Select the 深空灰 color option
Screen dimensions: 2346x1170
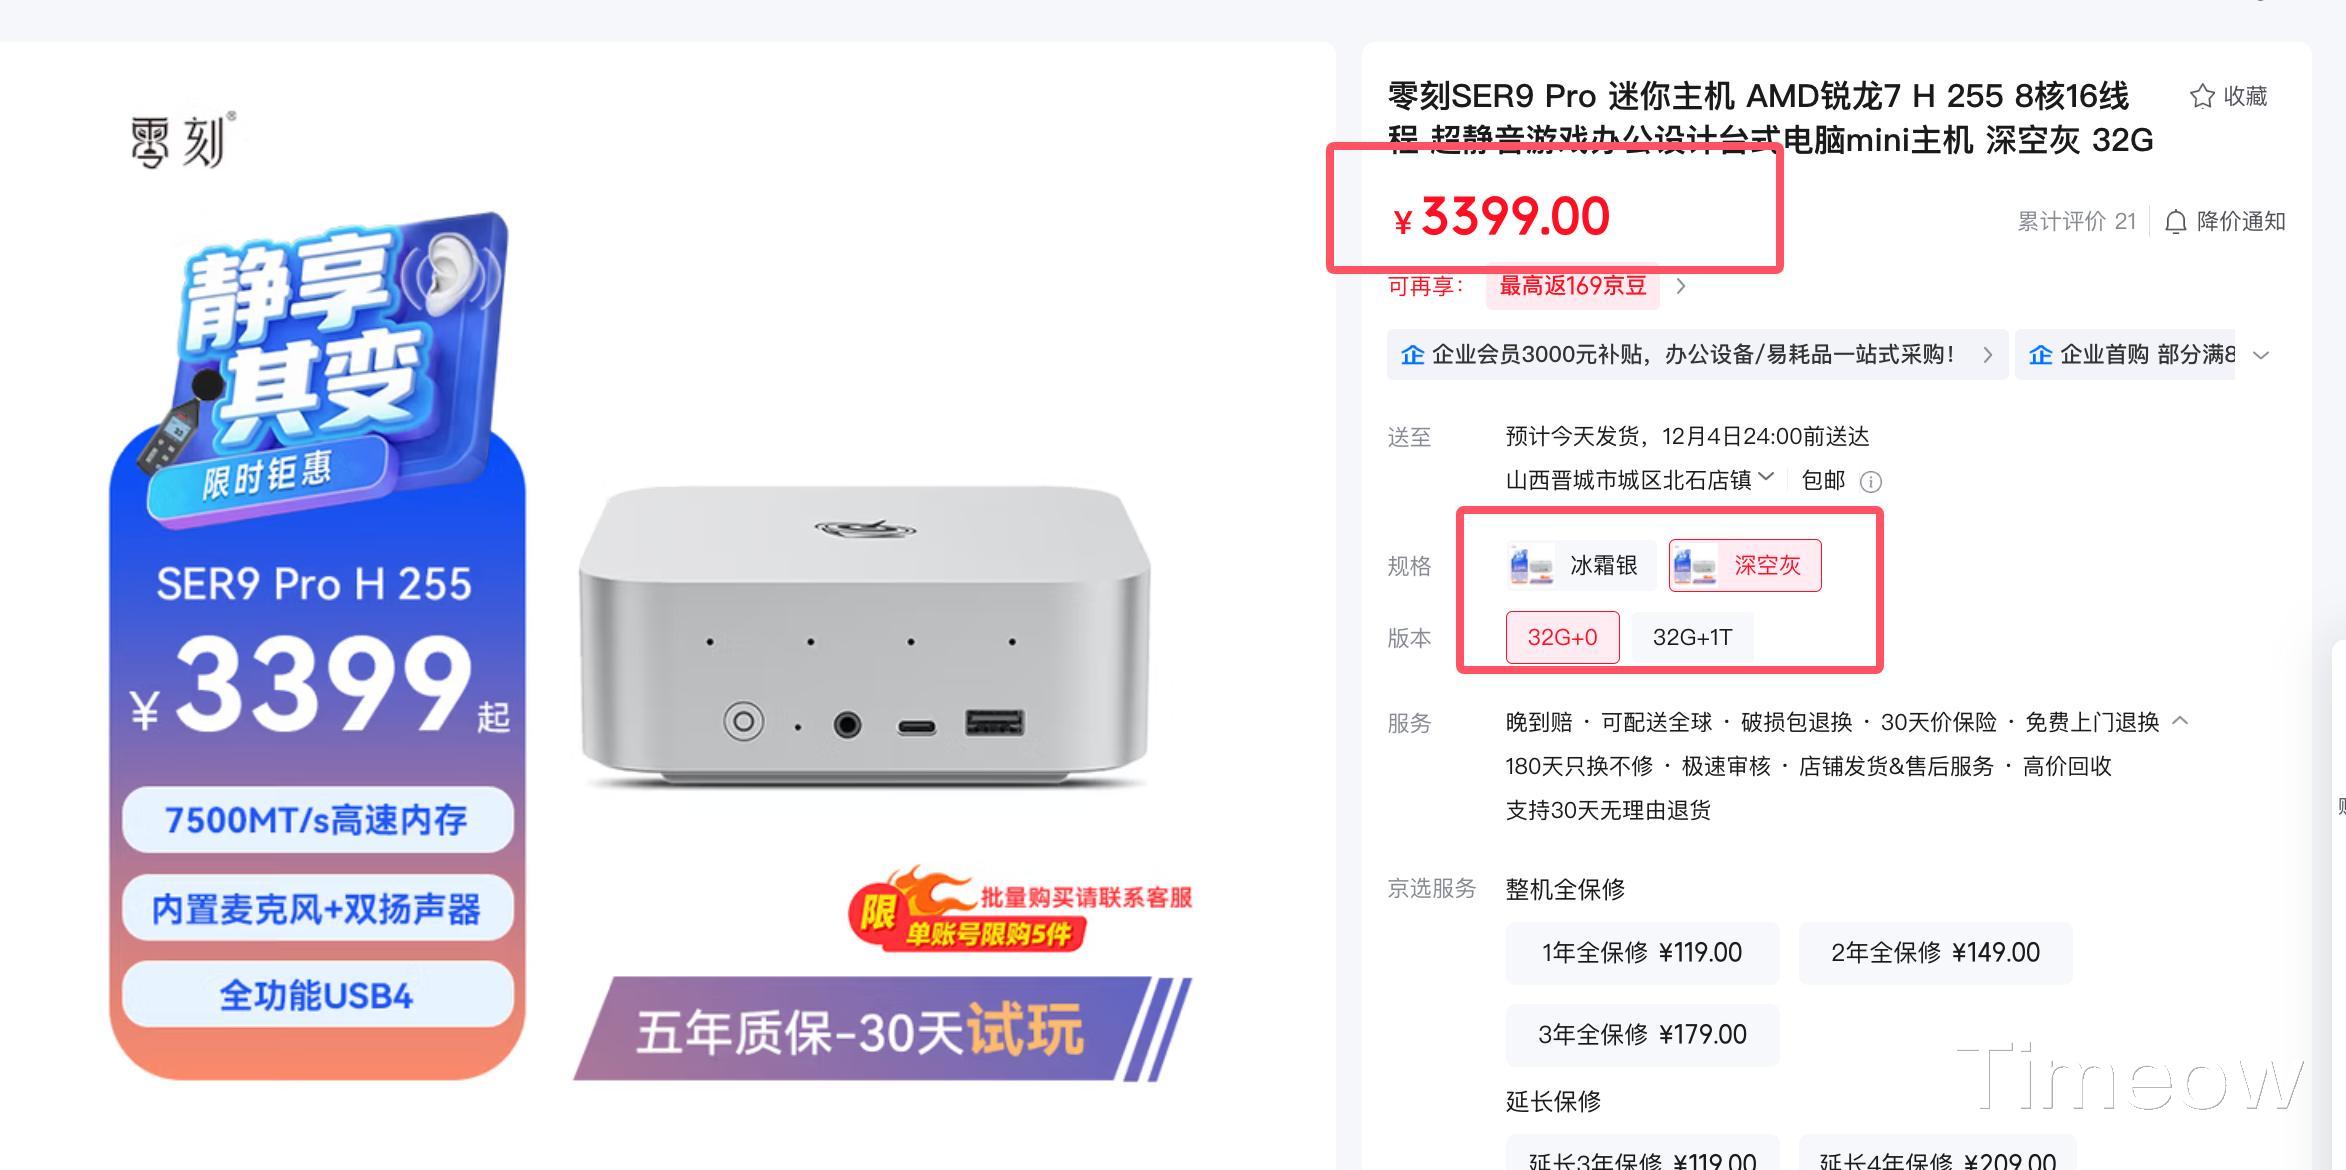tap(1745, 566)
